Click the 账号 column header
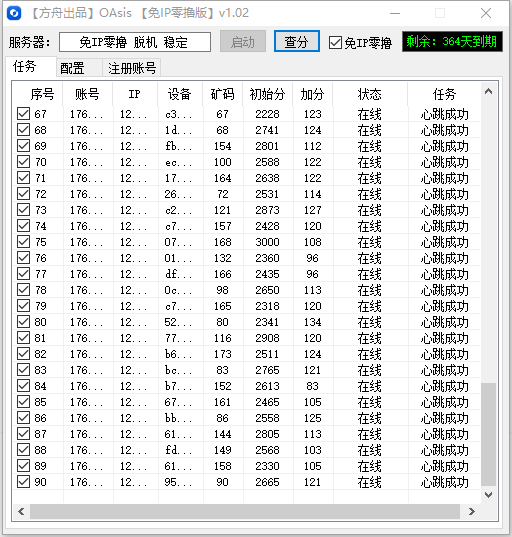512x537 pixels. (87, 94)
